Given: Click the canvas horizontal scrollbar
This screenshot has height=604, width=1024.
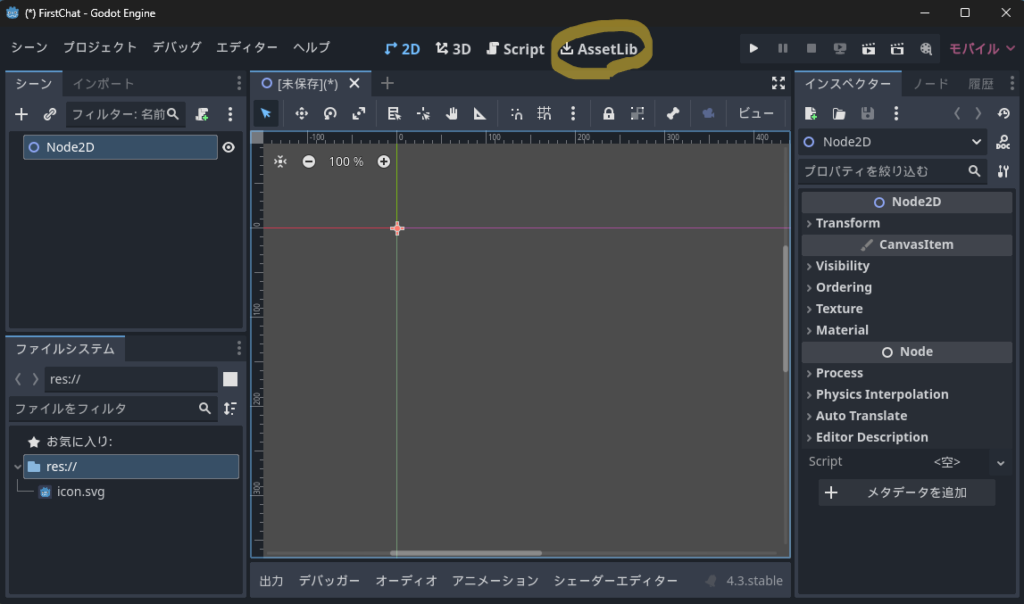Looking at the screenshot, I should 466,553.
